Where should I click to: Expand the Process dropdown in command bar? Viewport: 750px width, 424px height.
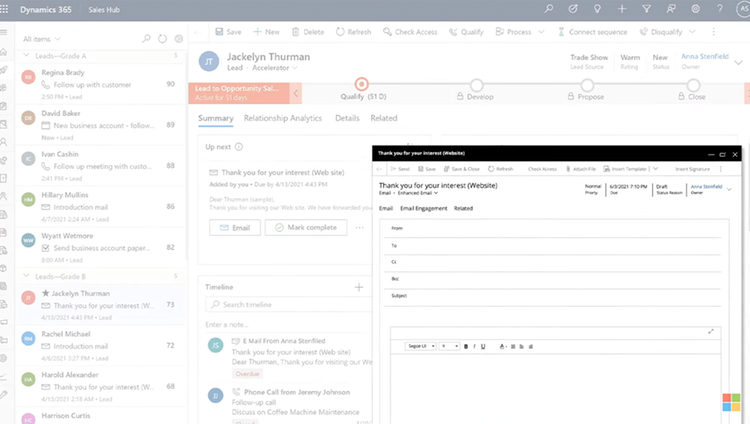pyautogui.click(x=541, y=32)
